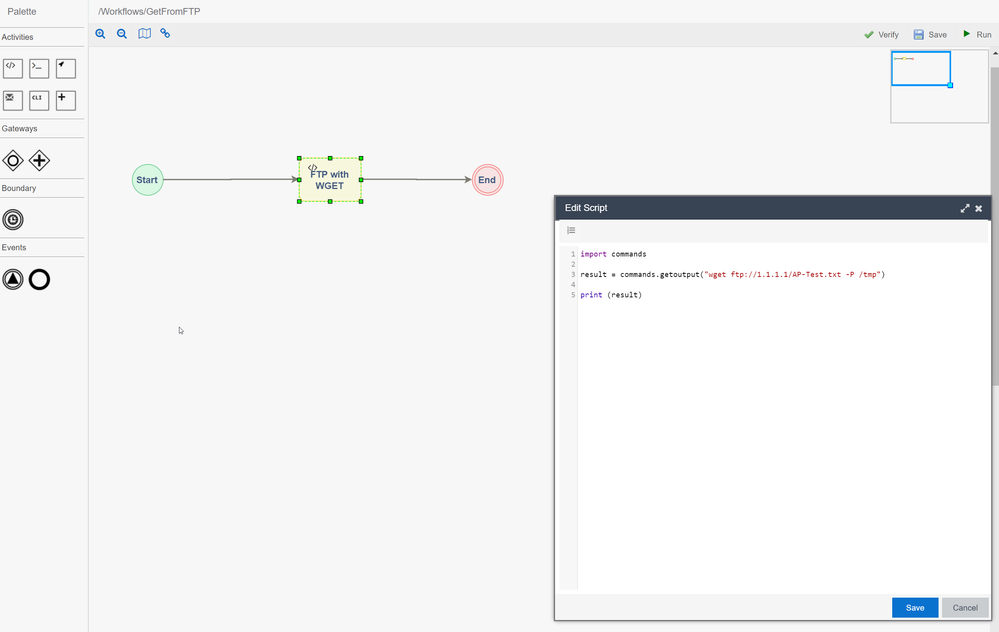Pick the timer boundary event icon

tap(12, 220)
